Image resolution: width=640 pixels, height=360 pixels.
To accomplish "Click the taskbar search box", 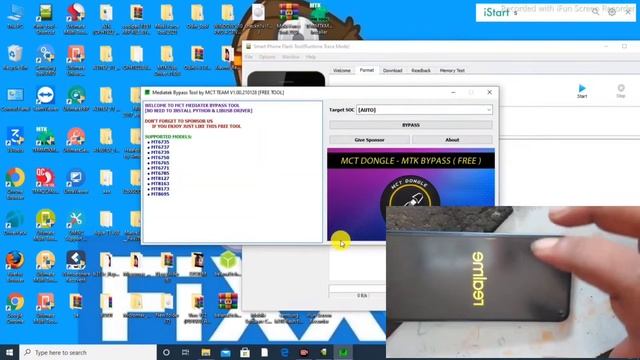I will point(88,352).
